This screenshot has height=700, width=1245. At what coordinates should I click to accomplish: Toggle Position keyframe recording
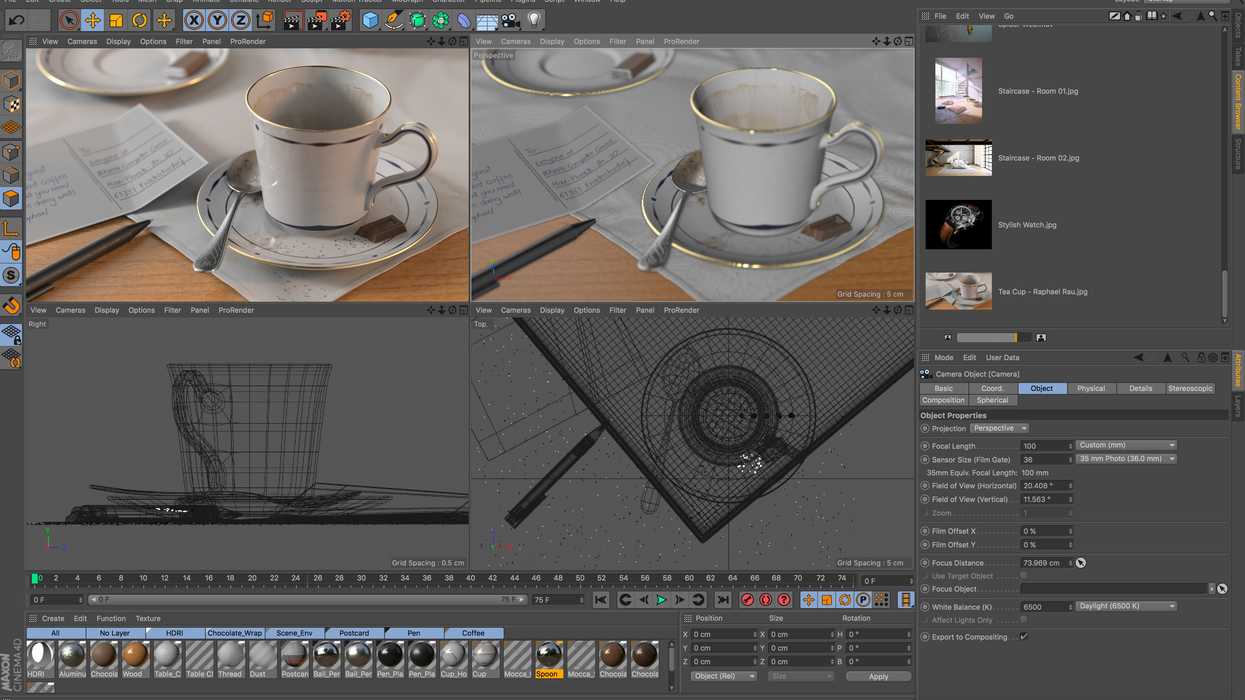pos(808,600)
